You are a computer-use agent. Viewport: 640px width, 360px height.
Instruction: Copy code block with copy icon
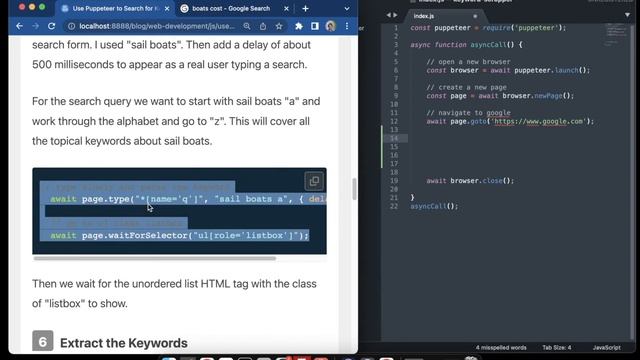[314, 181]
